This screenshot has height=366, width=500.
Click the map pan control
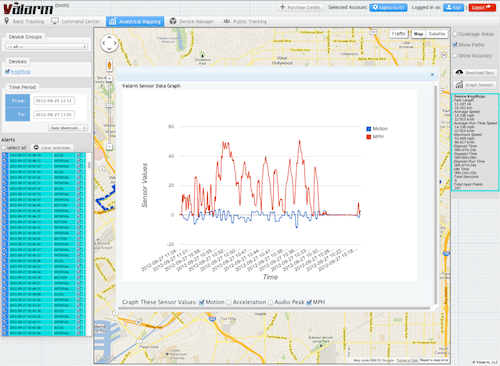(x=109, y=43)
